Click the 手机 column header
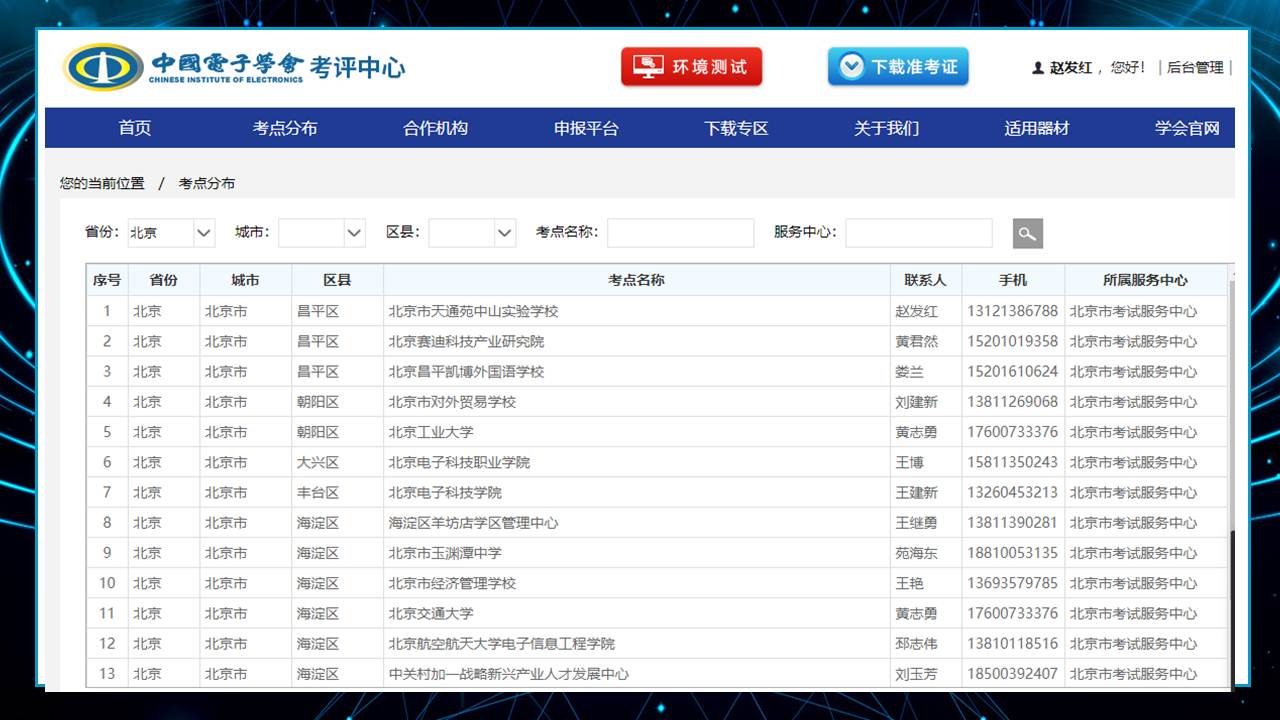The height and width of the screenshot is (720, 1280). point(1013,280)
